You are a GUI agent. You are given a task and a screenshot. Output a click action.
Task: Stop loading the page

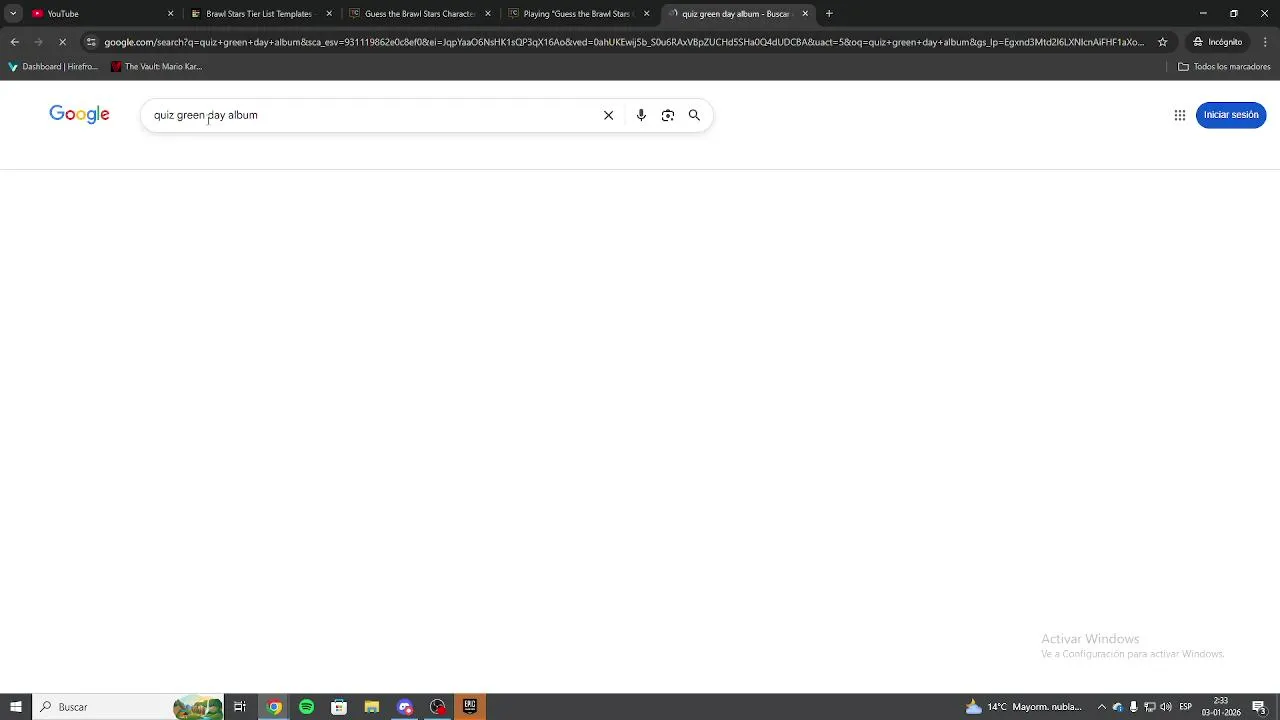click(62, 42)
